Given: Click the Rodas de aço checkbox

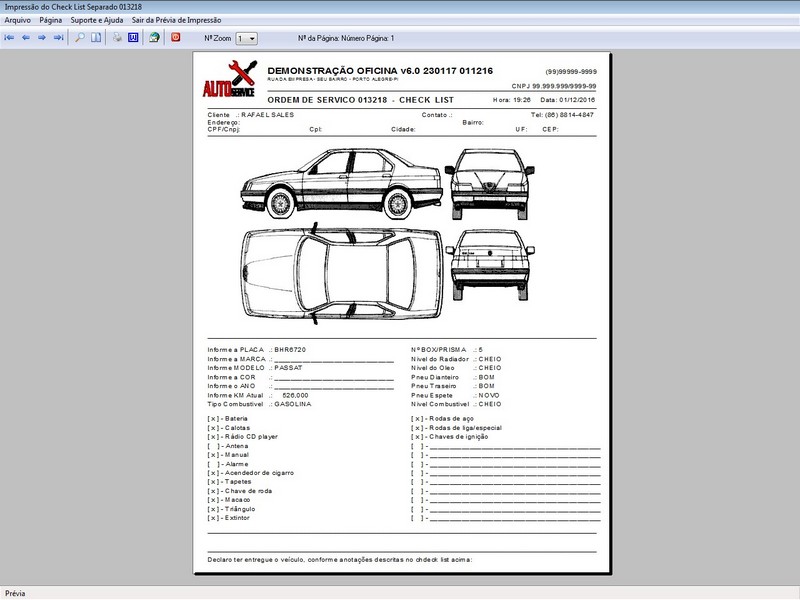Looking at the screenshot, I should click(417, 419).
